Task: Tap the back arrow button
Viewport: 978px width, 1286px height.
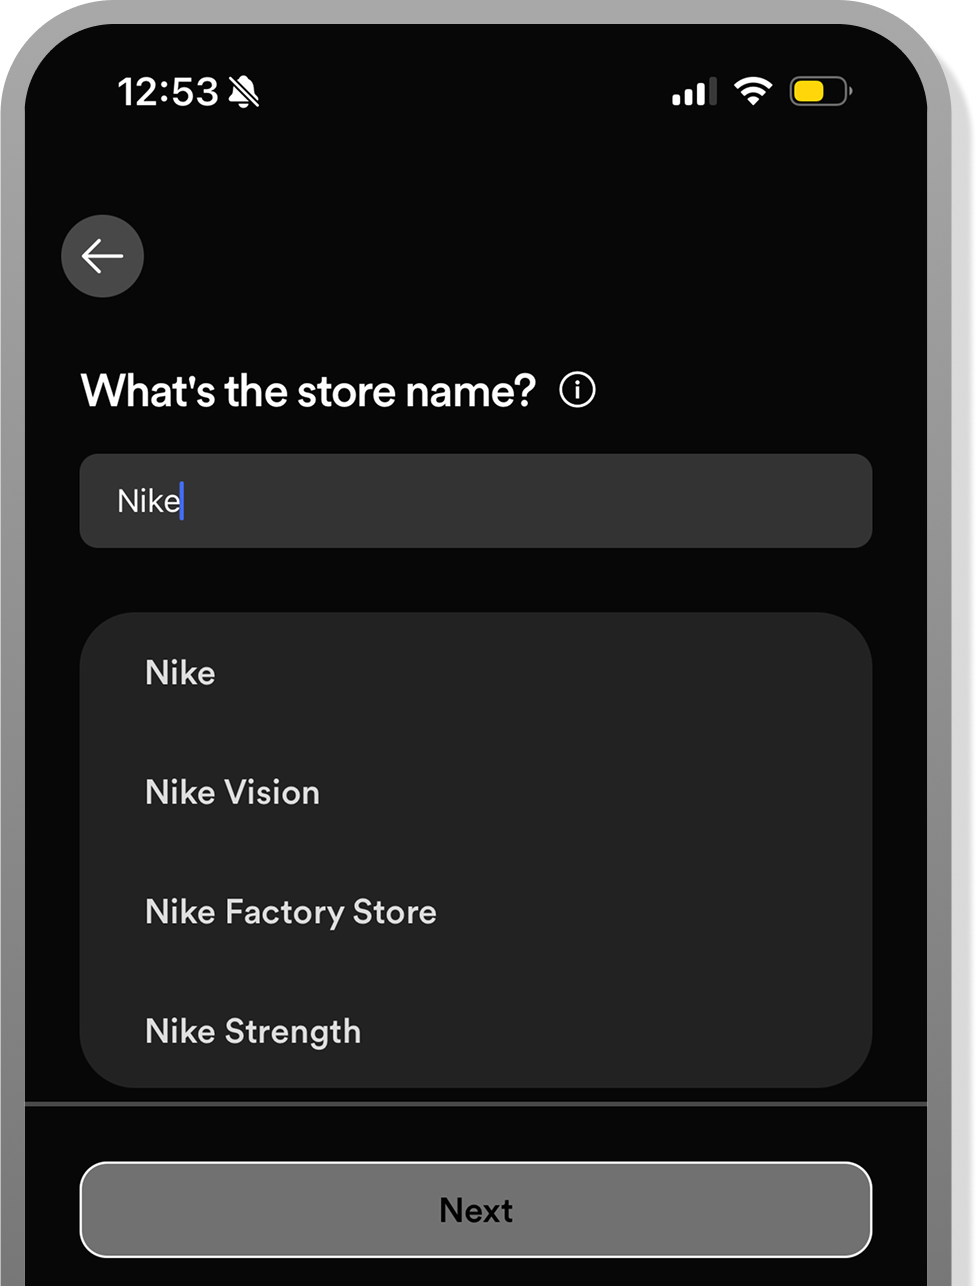Action: tap(102, 256)
